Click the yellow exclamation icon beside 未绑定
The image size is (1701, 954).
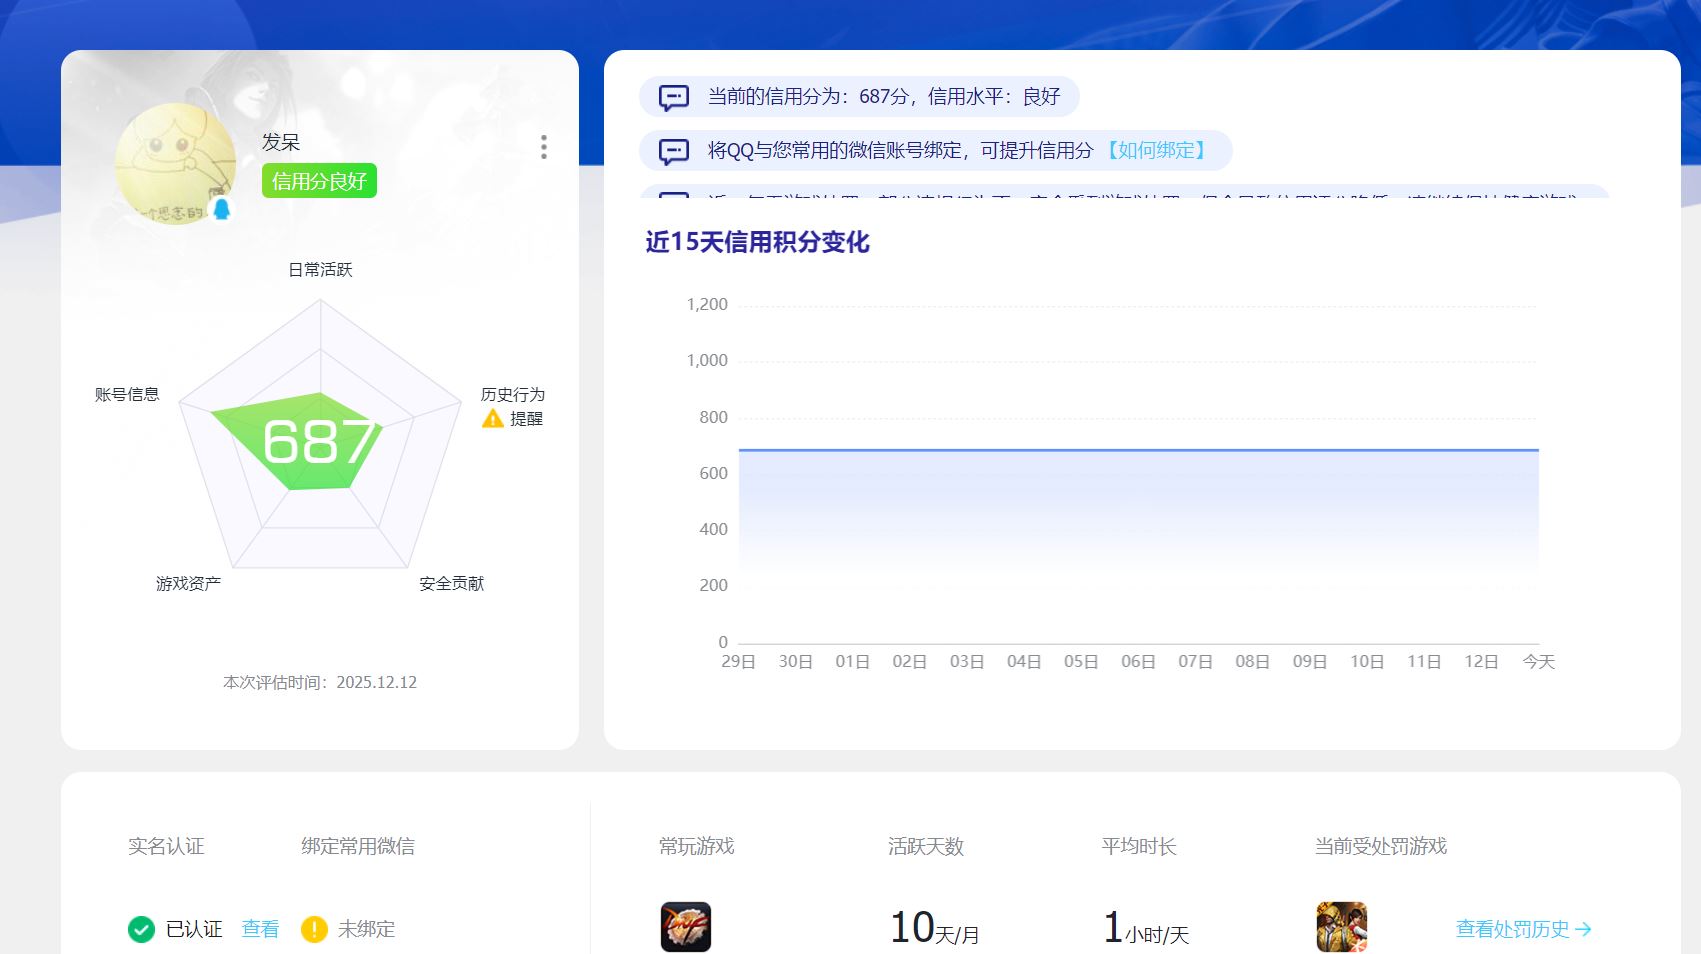click(x=316, y=929)
